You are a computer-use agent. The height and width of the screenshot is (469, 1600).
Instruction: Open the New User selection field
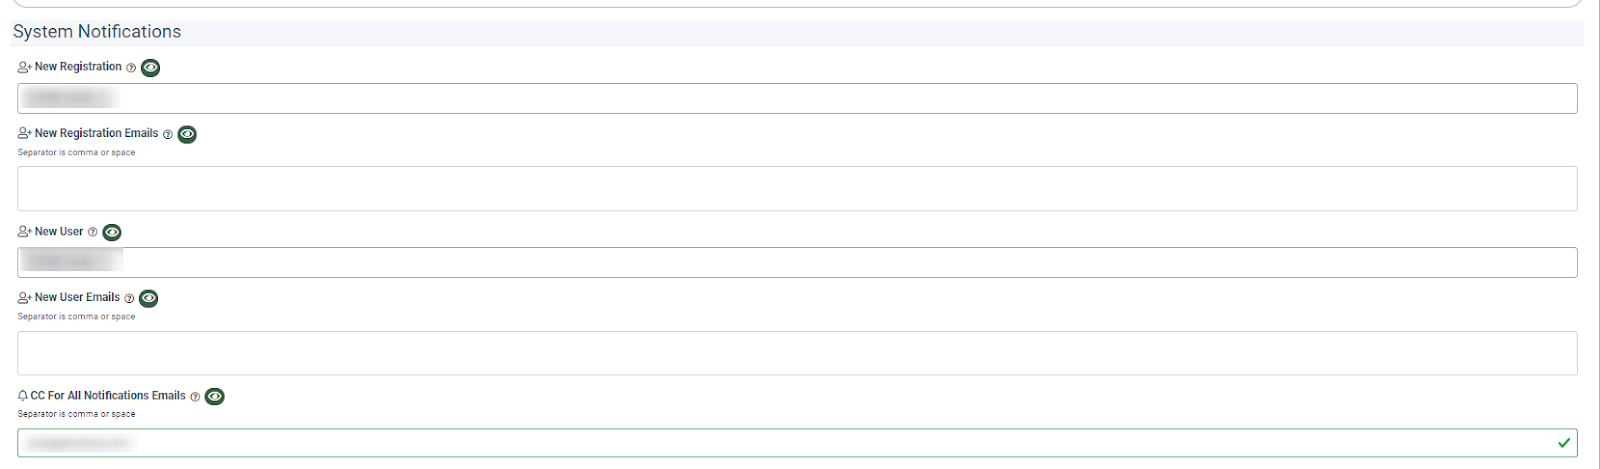797,262
